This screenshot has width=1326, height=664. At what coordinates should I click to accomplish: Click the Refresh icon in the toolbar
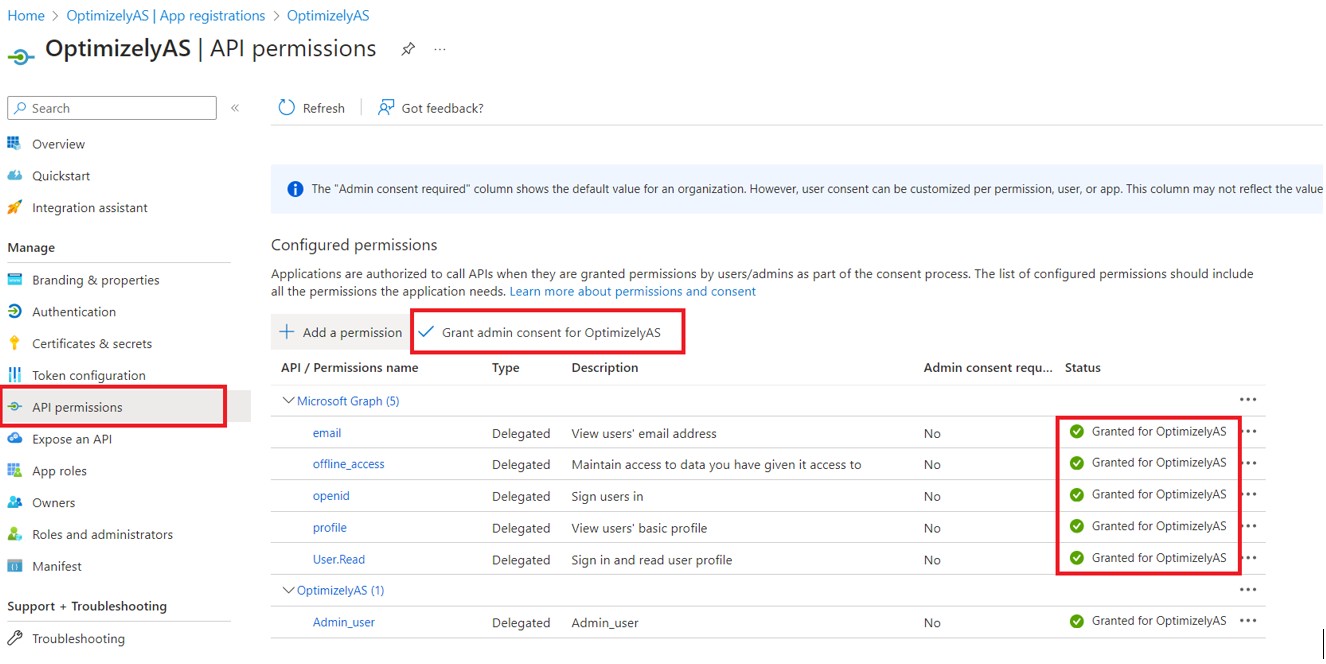coord(287,108)
